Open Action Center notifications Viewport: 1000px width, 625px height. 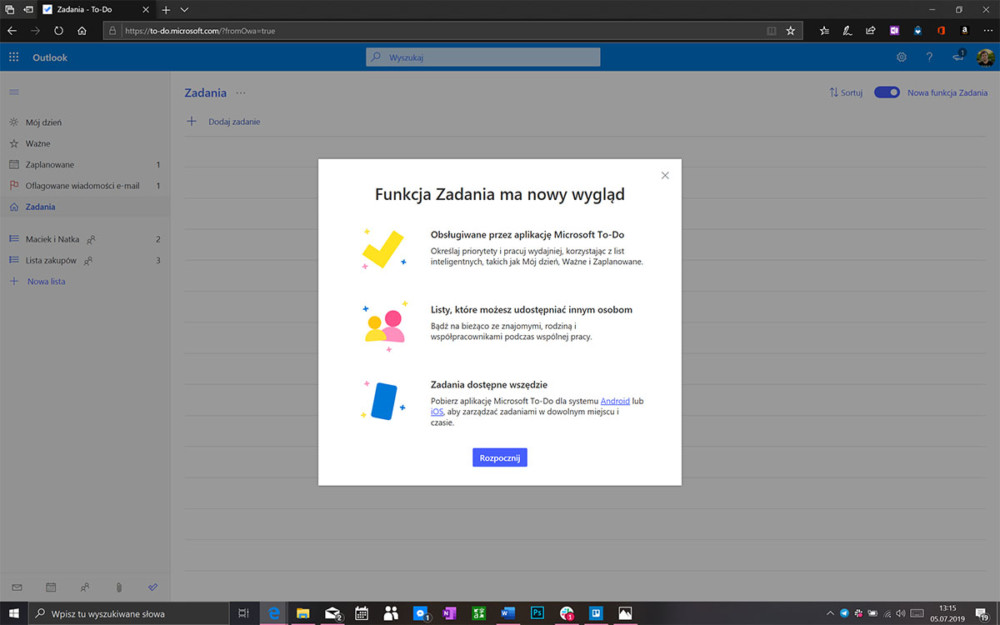point(983,614)
